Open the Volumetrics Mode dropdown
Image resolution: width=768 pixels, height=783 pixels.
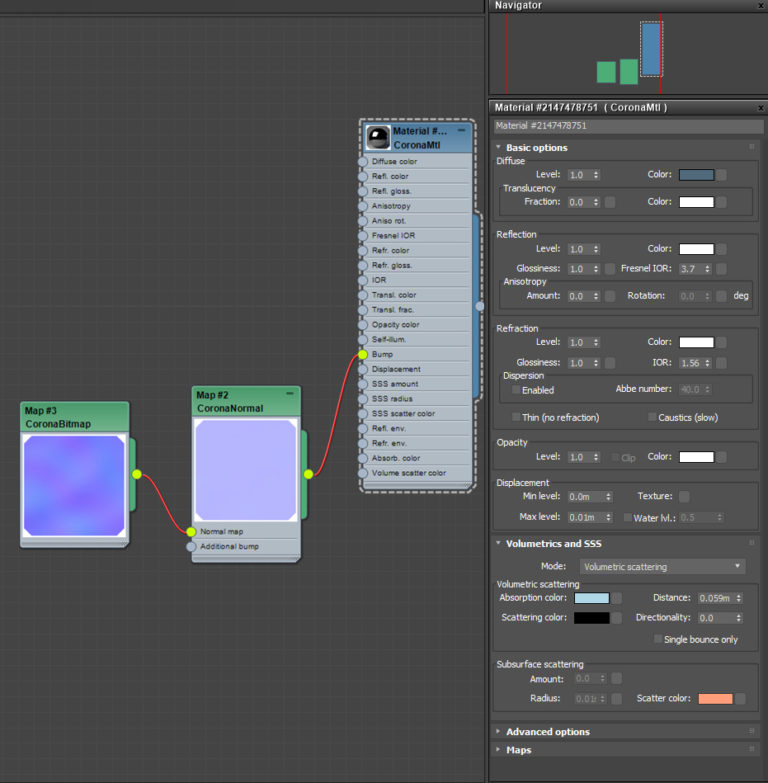662,566
